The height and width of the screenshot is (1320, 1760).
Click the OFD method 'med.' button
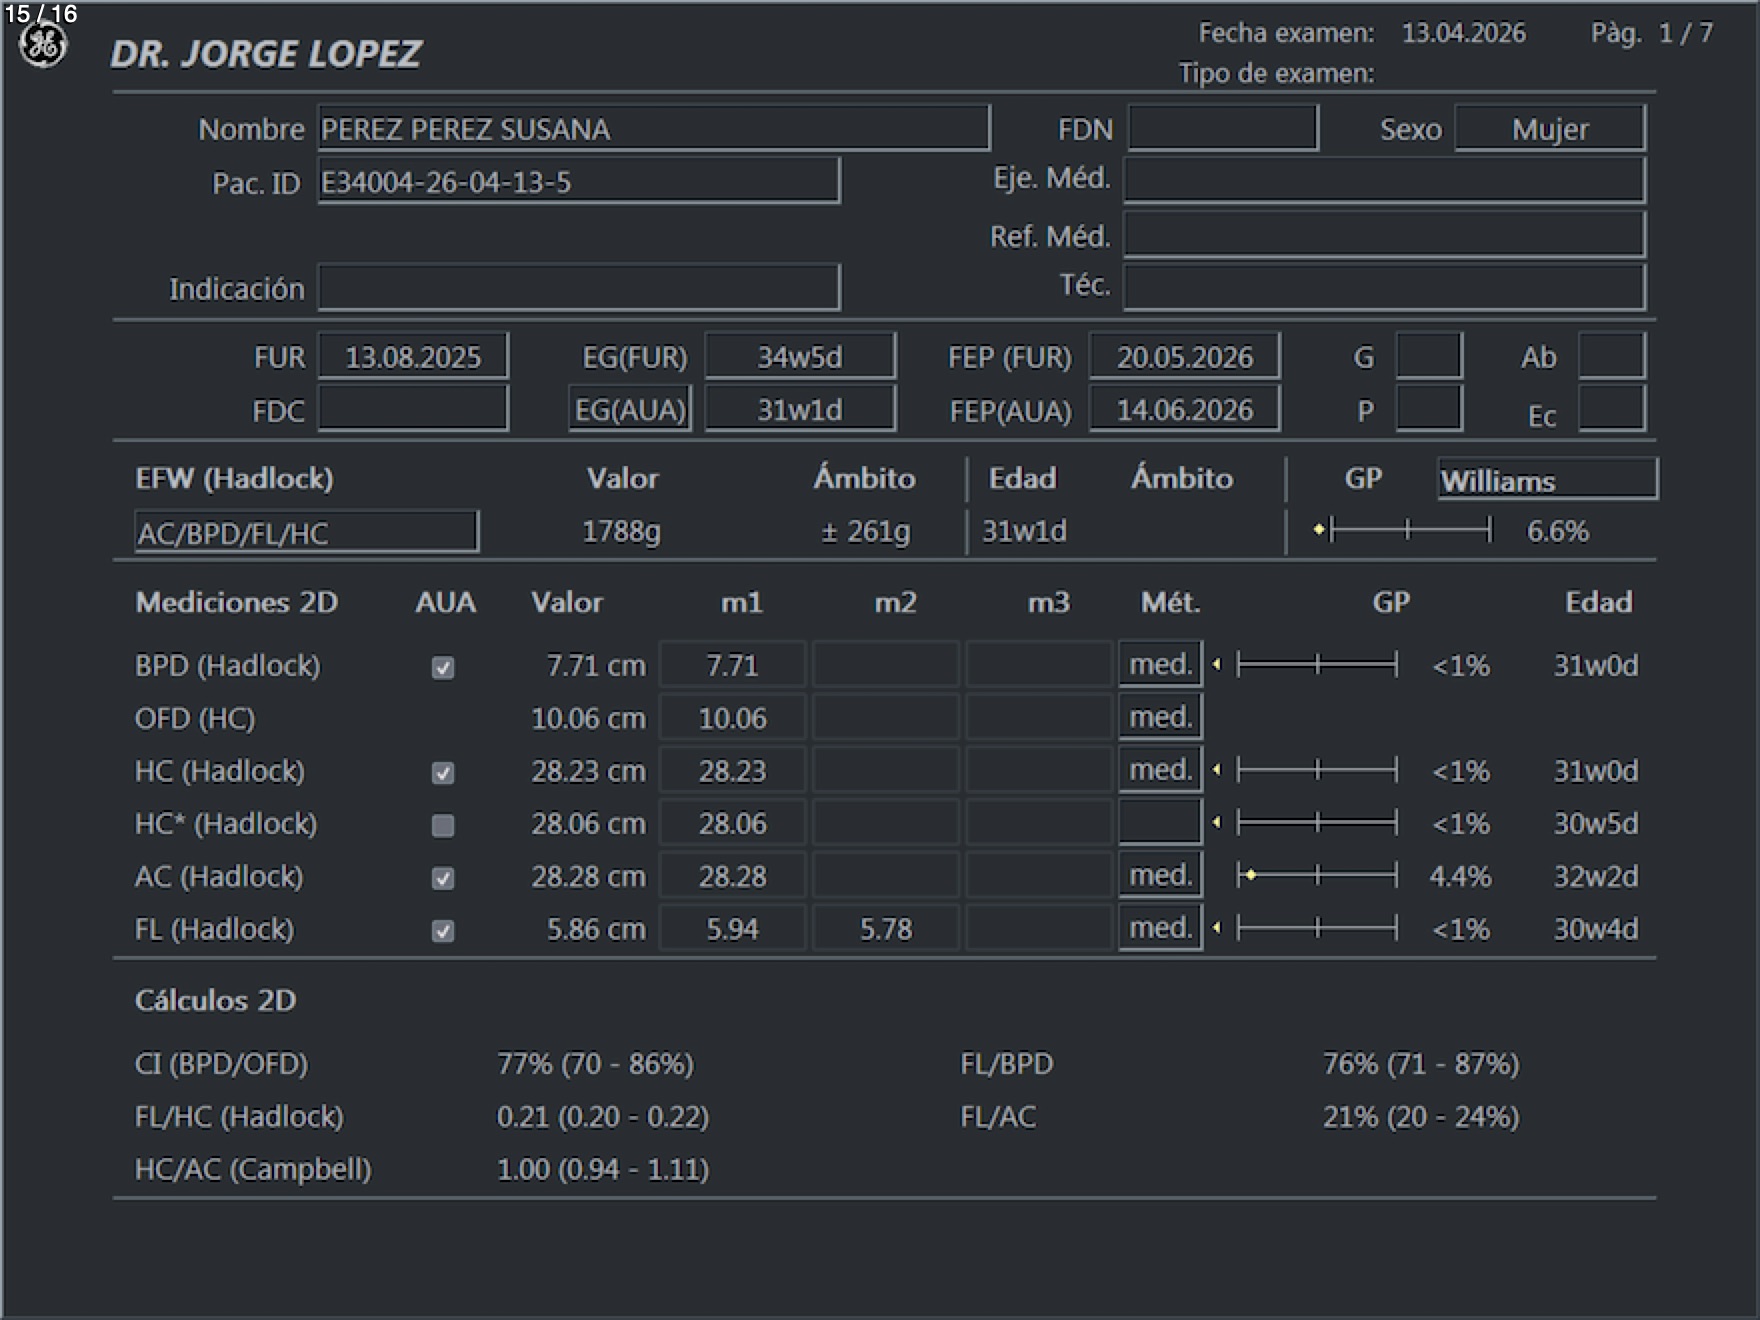point(1160,717)
